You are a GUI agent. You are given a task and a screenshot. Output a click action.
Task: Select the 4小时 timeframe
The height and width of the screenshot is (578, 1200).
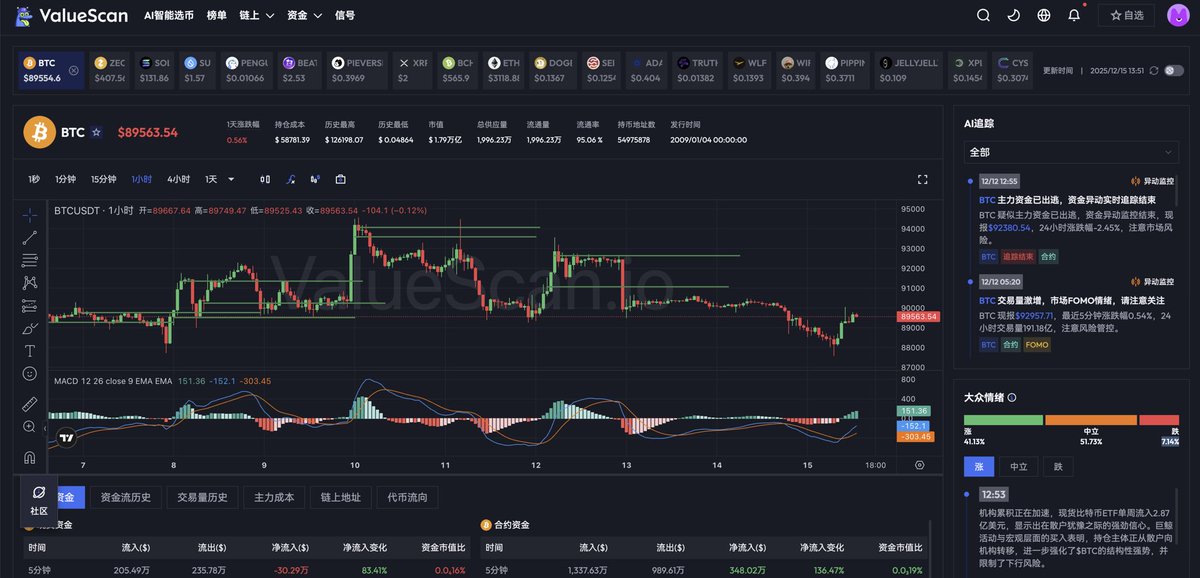(x=178, y=179)
